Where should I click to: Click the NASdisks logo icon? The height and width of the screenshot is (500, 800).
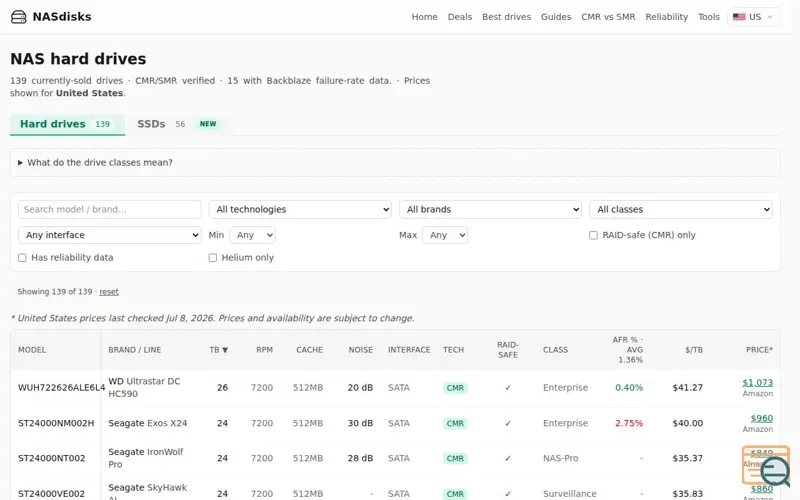[x=18, y=17]
